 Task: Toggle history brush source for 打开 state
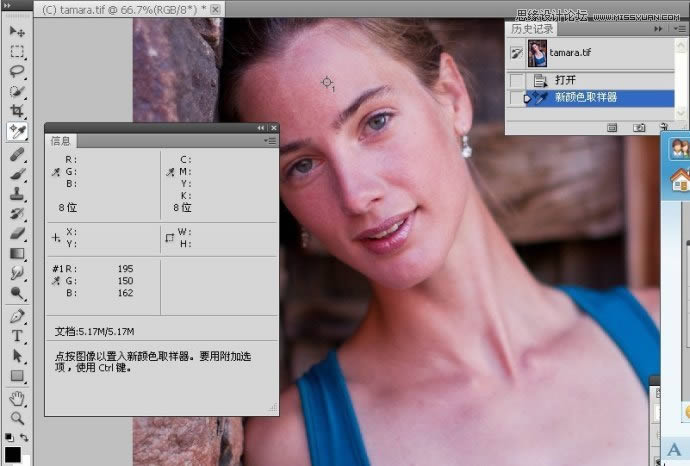(516, 80)
